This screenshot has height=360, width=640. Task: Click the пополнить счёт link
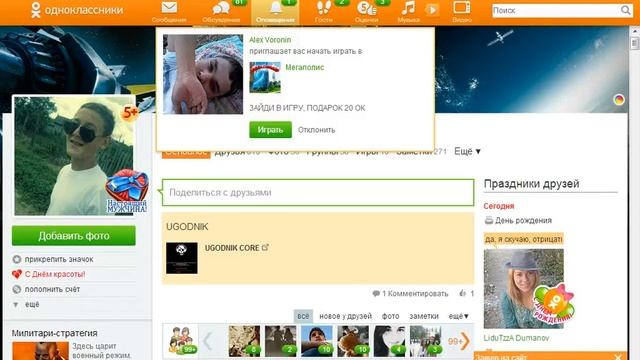pos(52,289)
